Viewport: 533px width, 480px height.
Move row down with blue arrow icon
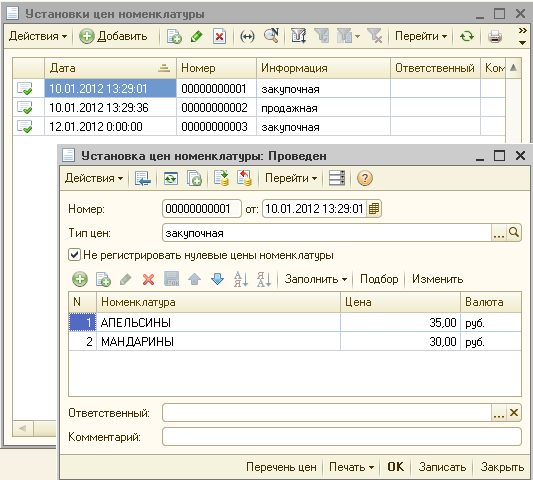[218, 279]
